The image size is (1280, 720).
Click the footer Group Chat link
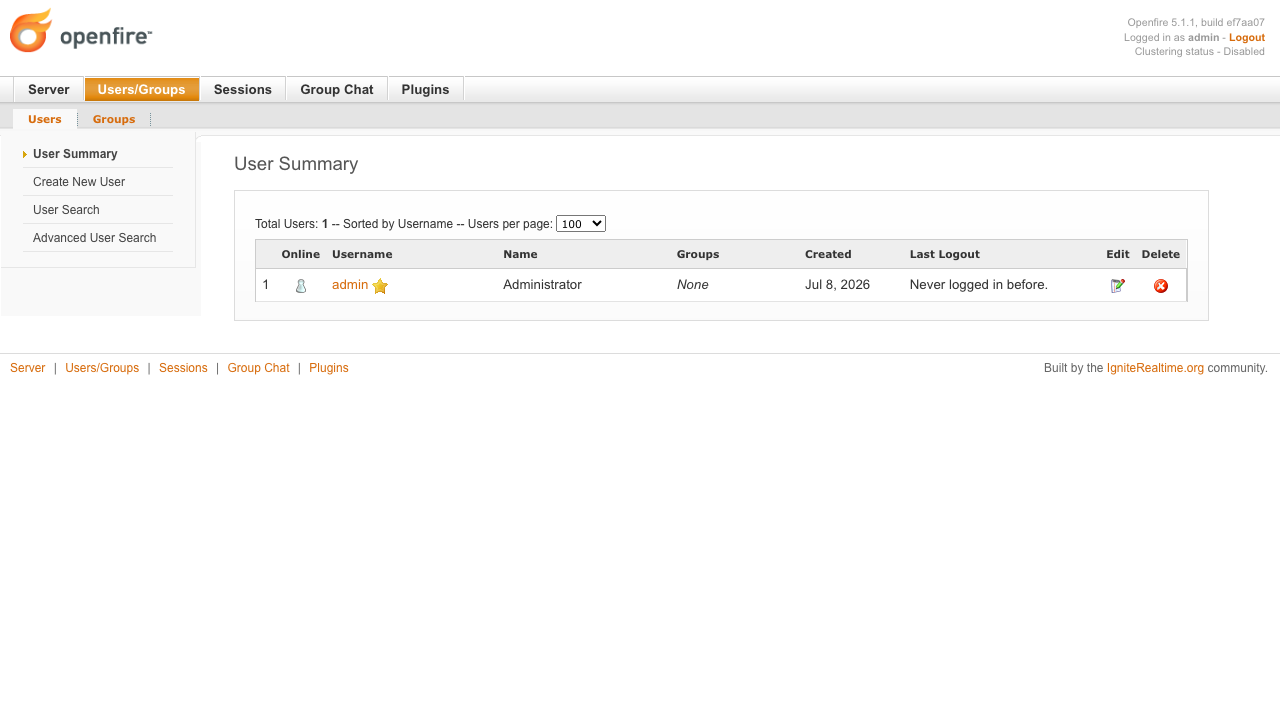(258, 368)
